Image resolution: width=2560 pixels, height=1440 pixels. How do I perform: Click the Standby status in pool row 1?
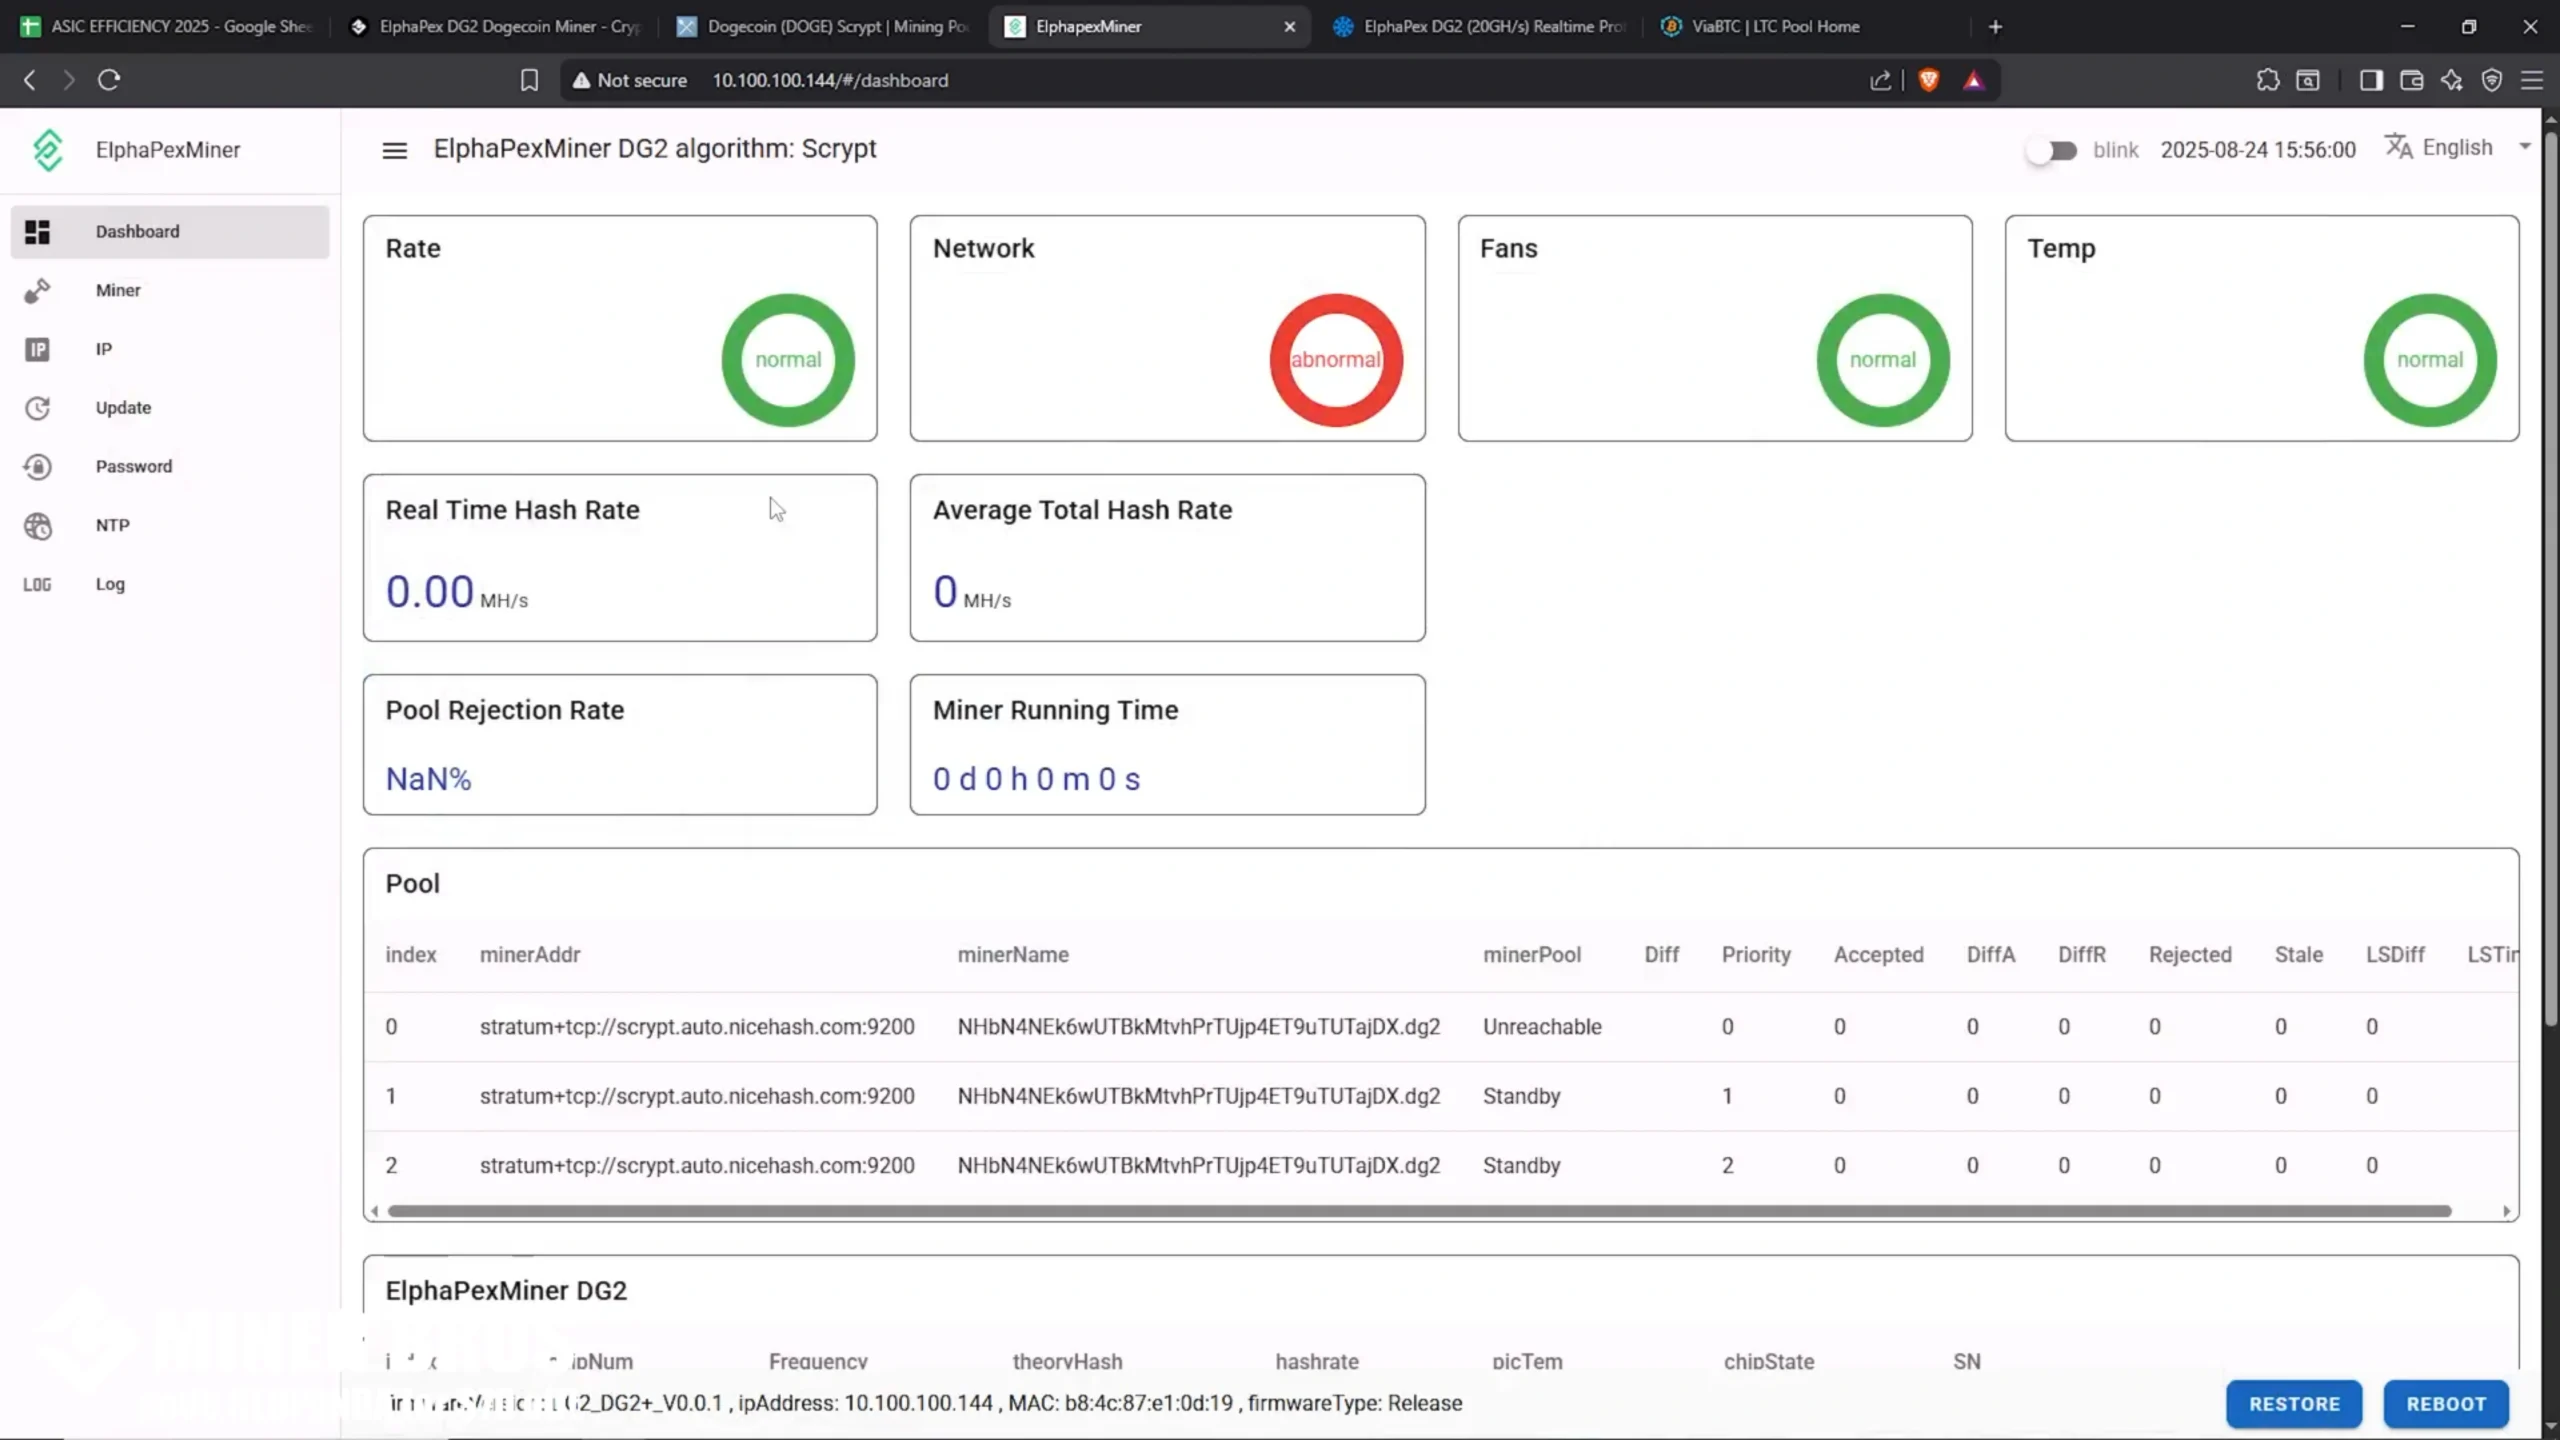click(x=1521, y=1096)
